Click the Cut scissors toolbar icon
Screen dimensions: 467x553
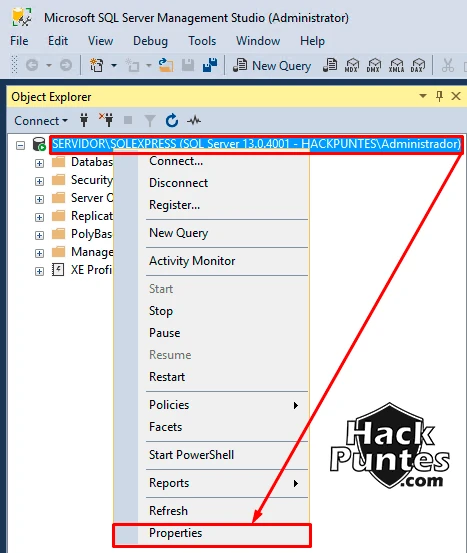click(x=448, y=66)
